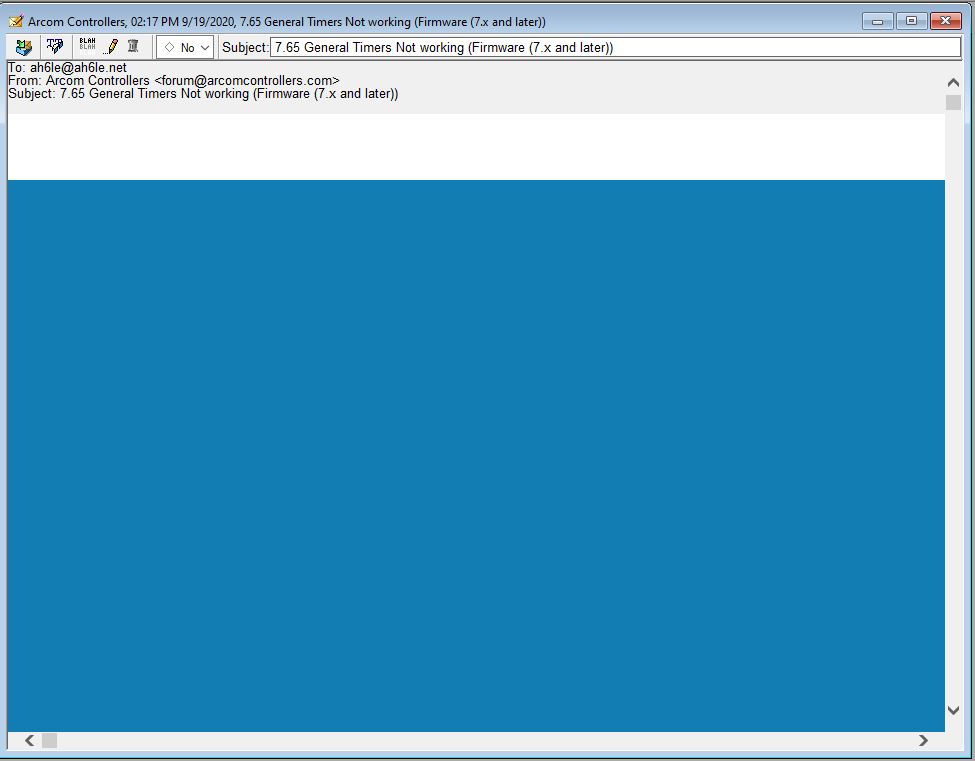
Task: Click the vertical scrollbar down arrow
Action: coord(953,710)
